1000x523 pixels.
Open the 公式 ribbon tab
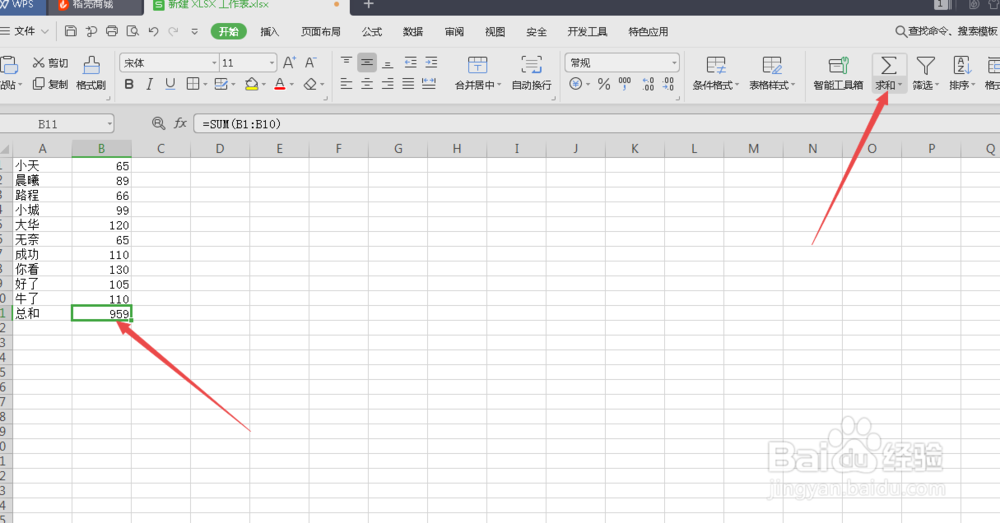tap(371, 31)
